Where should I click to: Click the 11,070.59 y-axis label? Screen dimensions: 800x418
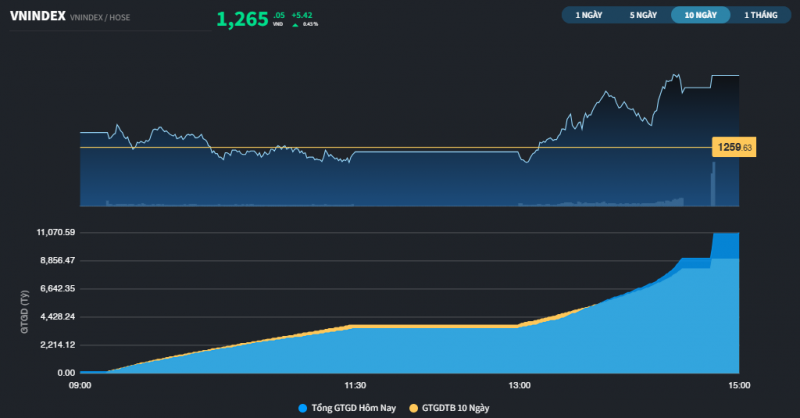56,232
